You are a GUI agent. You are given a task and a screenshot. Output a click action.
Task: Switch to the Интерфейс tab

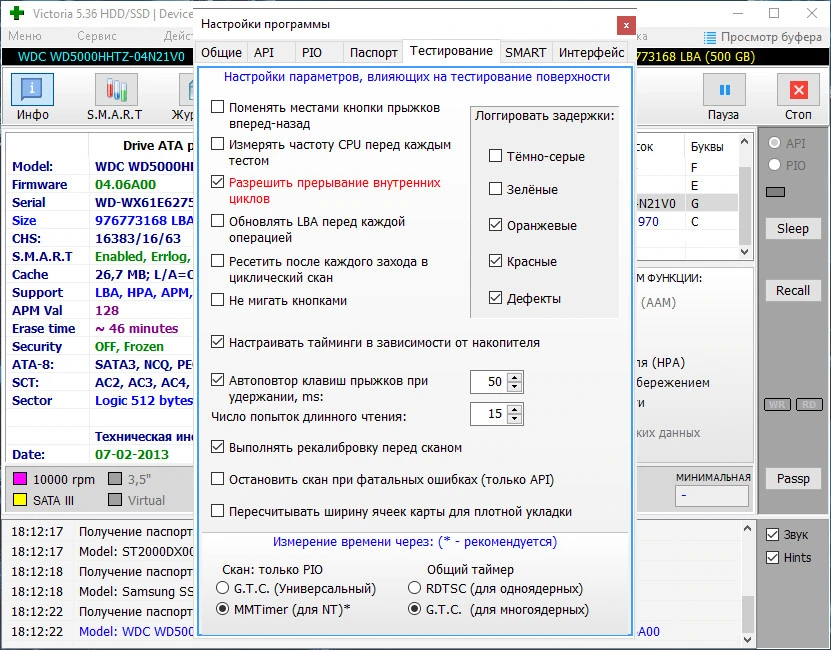coord(591,52)
